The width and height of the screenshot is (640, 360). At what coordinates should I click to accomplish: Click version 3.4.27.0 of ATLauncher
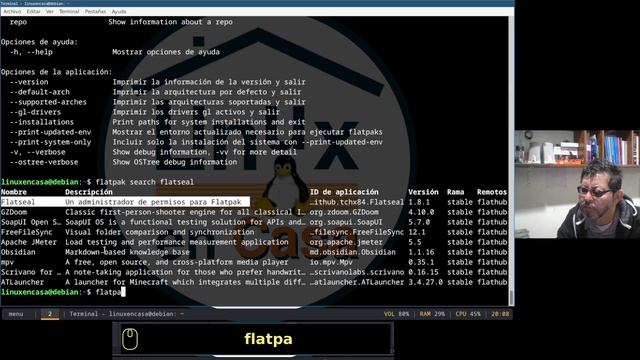pos(425,282)
